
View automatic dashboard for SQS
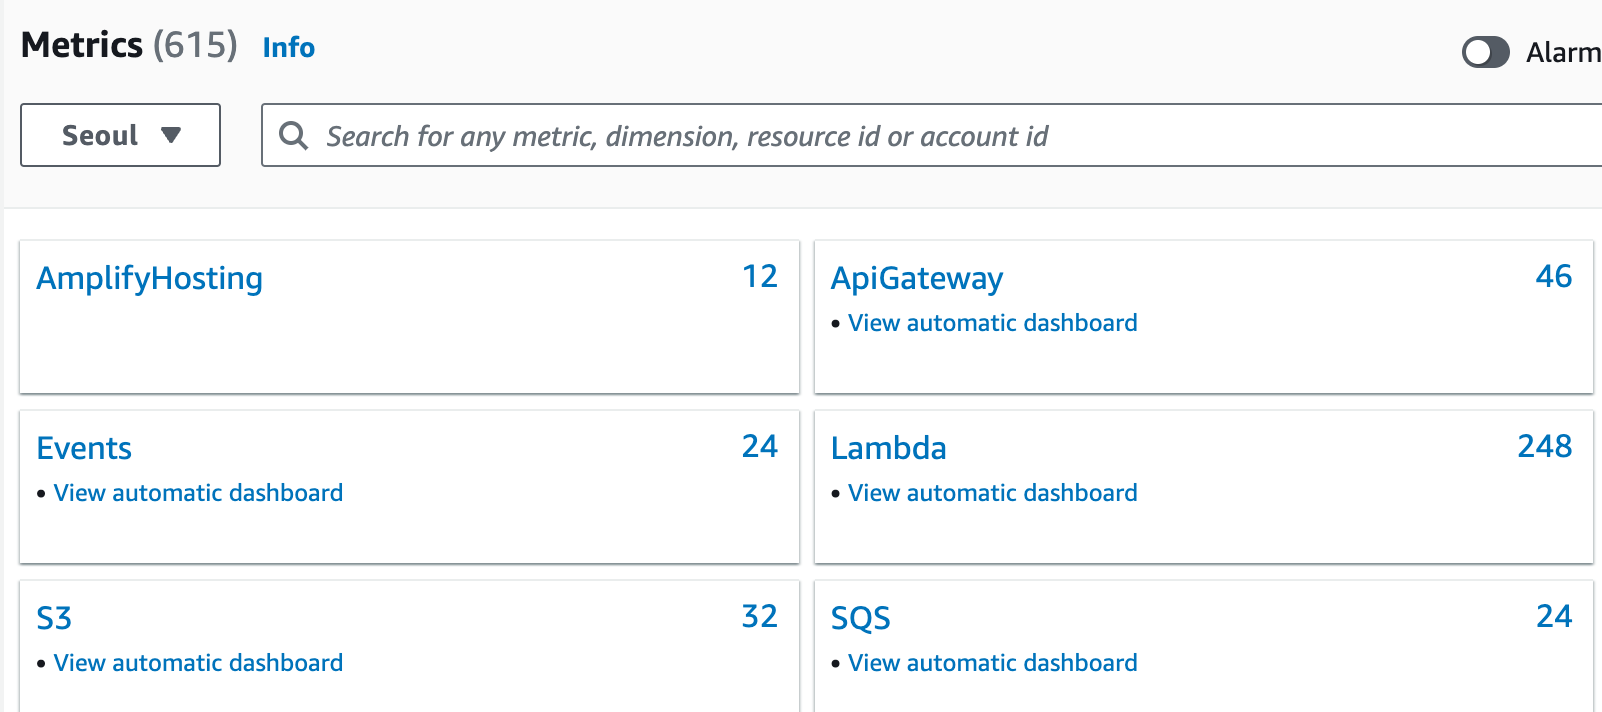992,663
